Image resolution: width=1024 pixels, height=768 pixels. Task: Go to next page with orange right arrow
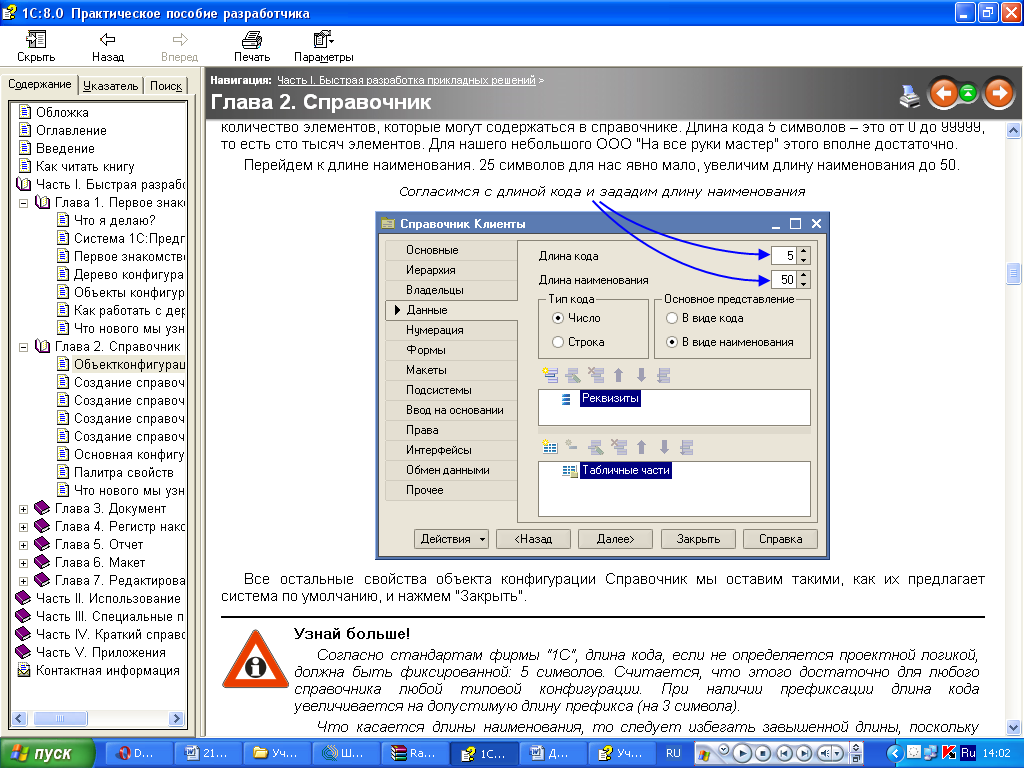click(x=998, y=93)
